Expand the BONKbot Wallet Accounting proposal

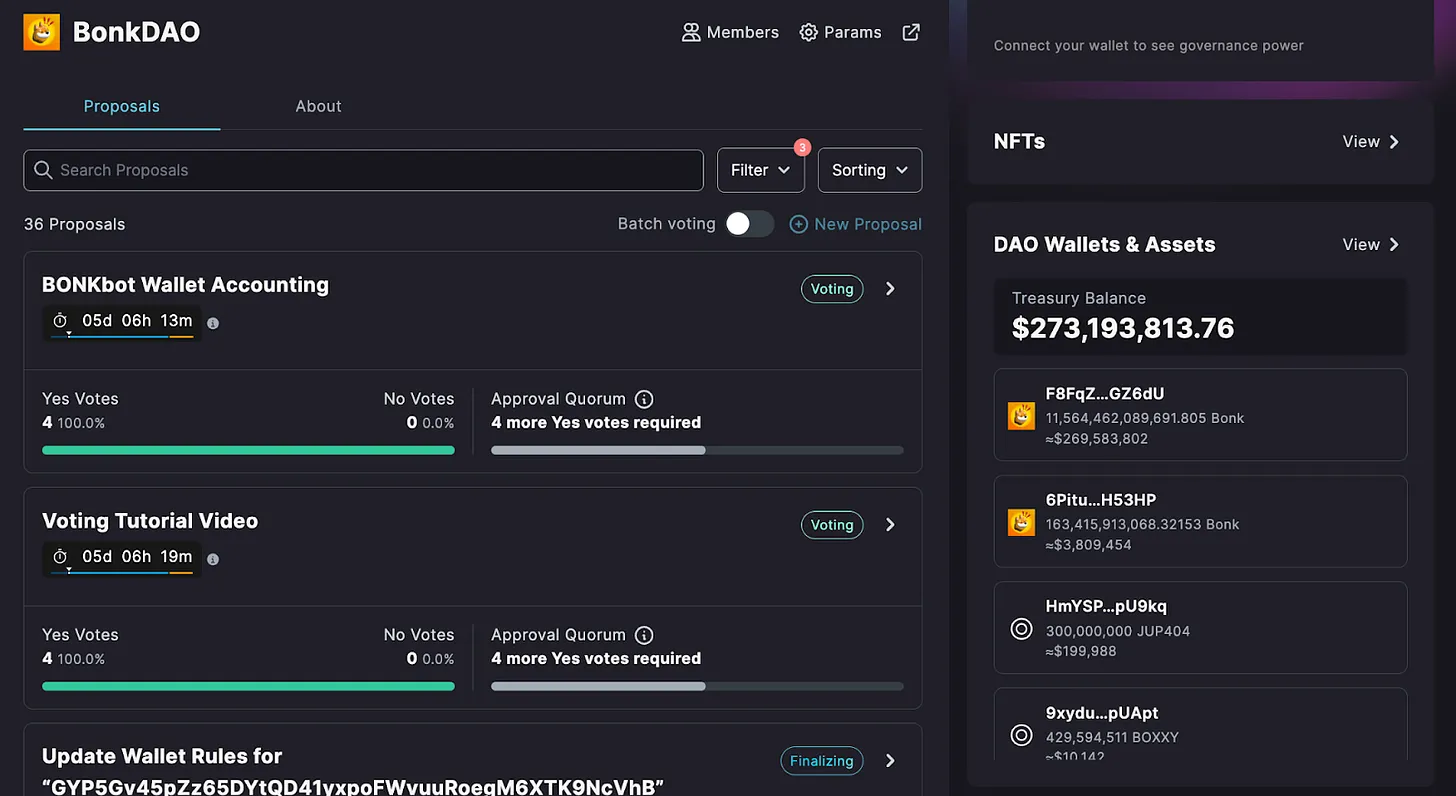[890, 288]
